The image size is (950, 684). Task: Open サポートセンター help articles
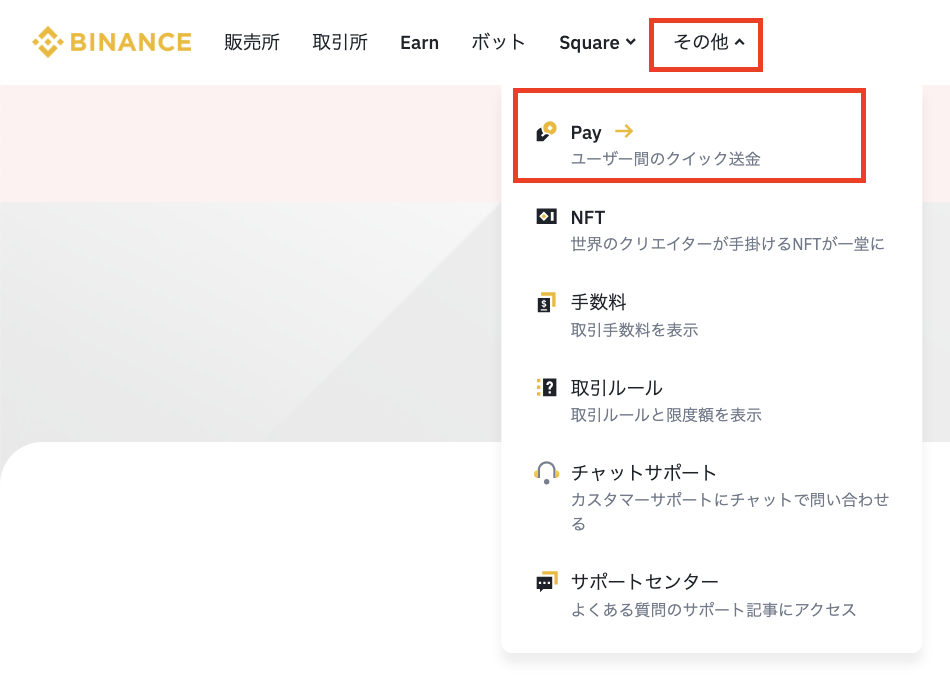(x=644, y=582)
